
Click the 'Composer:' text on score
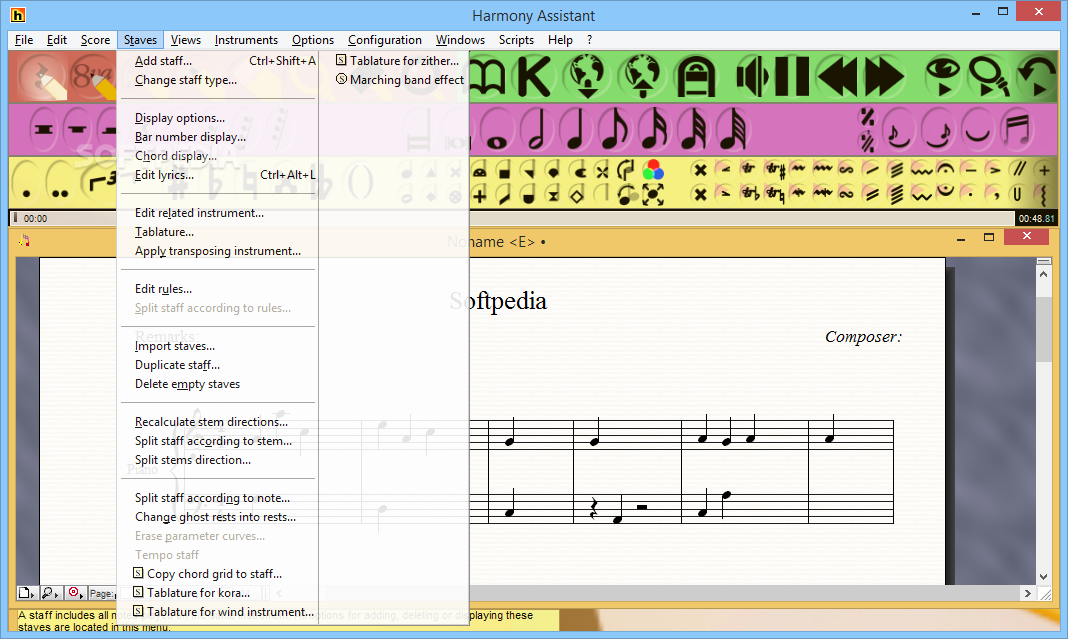(x=863, y=337)
